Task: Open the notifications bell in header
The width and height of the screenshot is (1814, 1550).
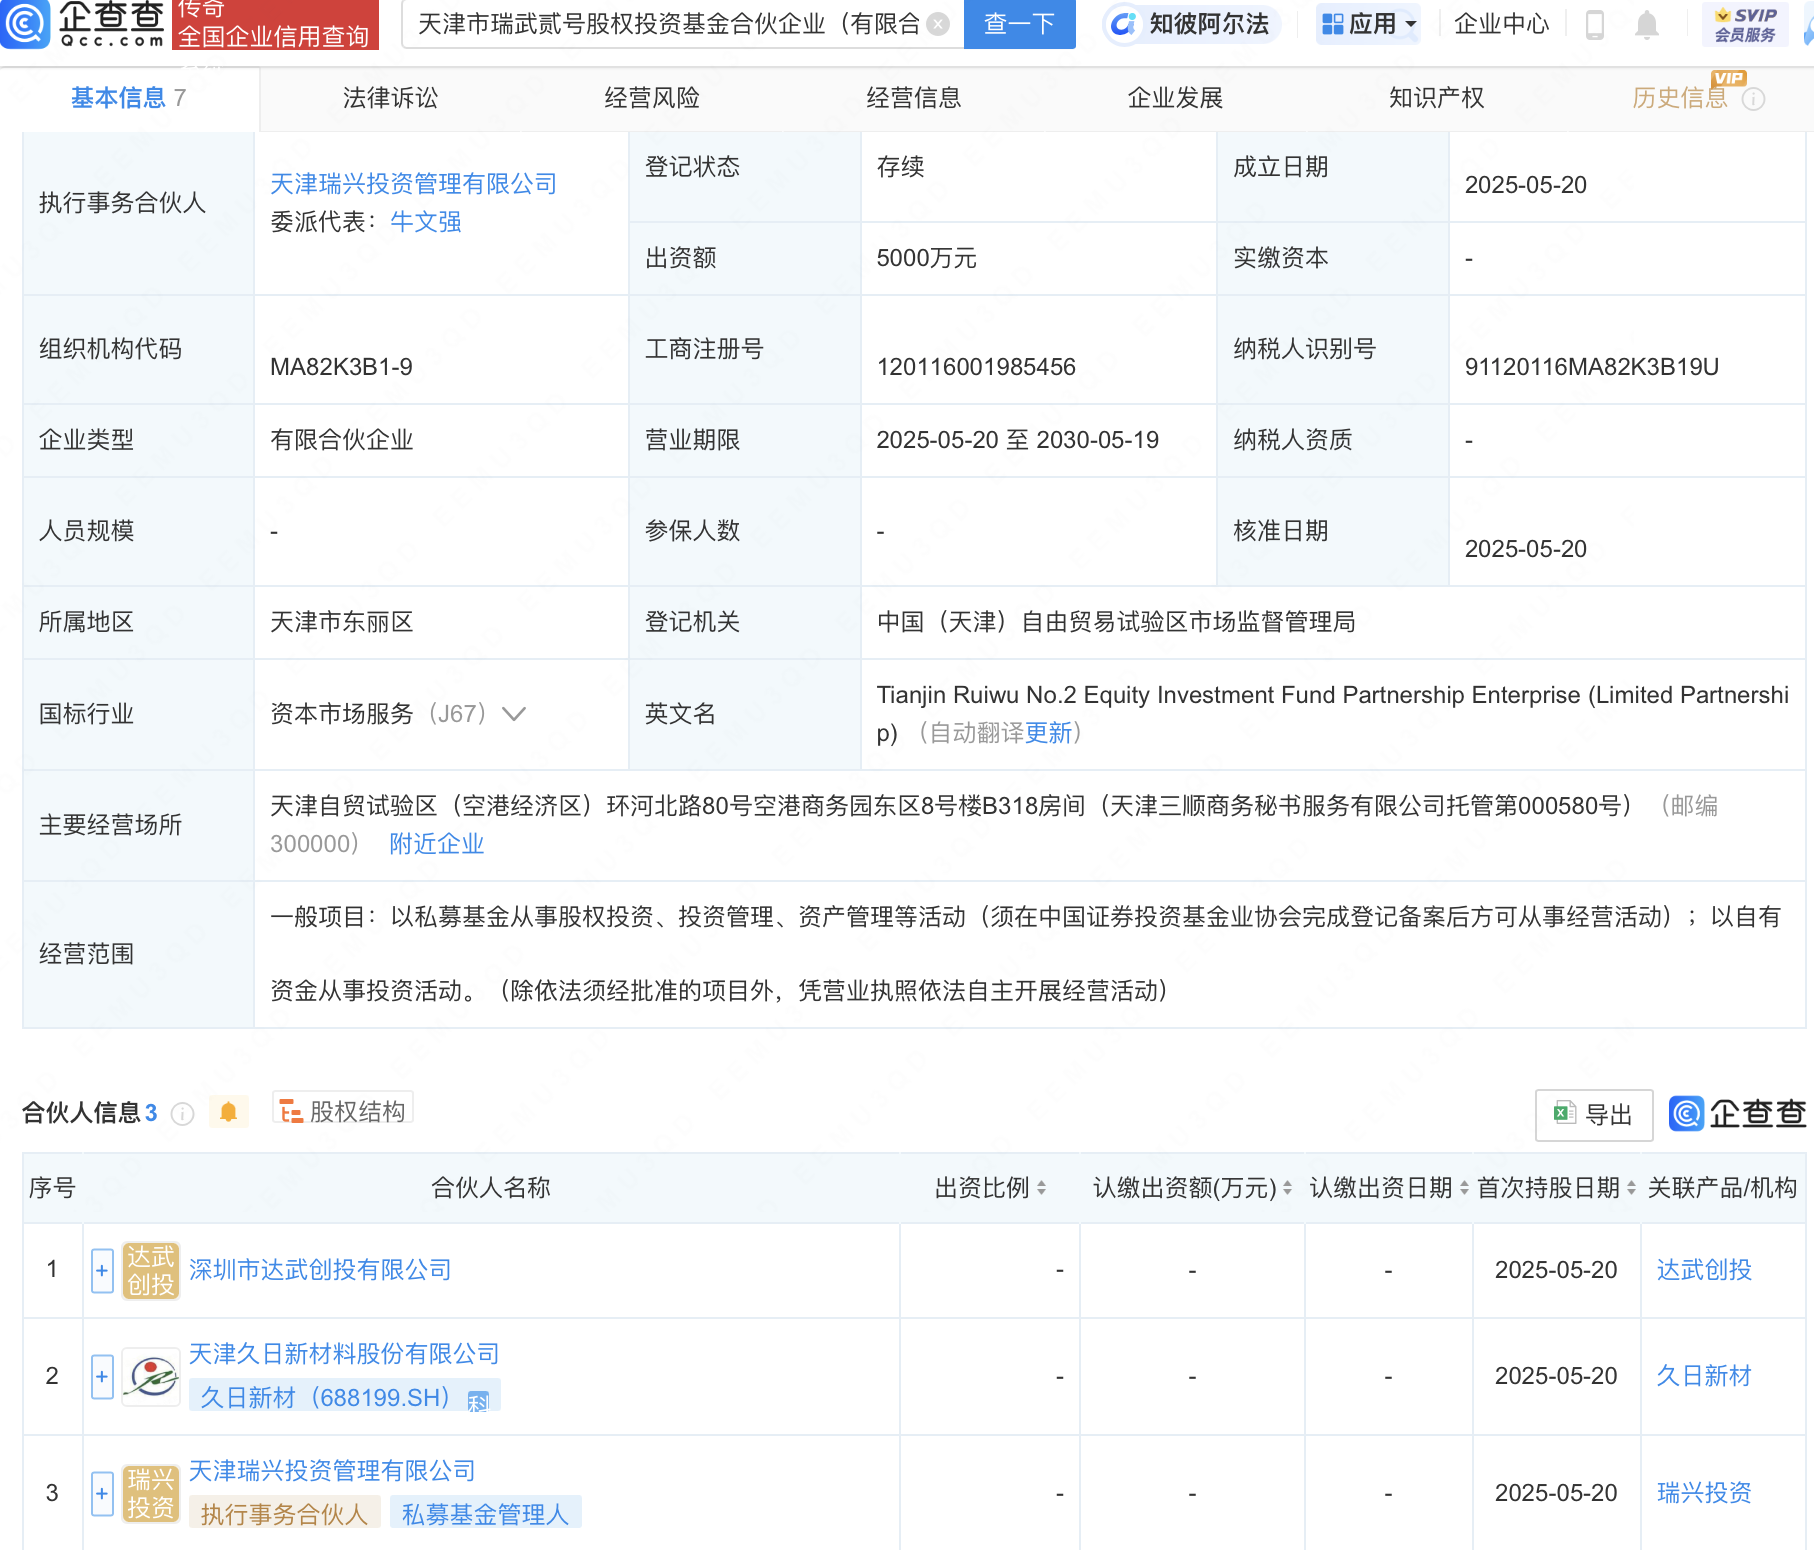Action: pyautogui.click(x=1647, y=24)
